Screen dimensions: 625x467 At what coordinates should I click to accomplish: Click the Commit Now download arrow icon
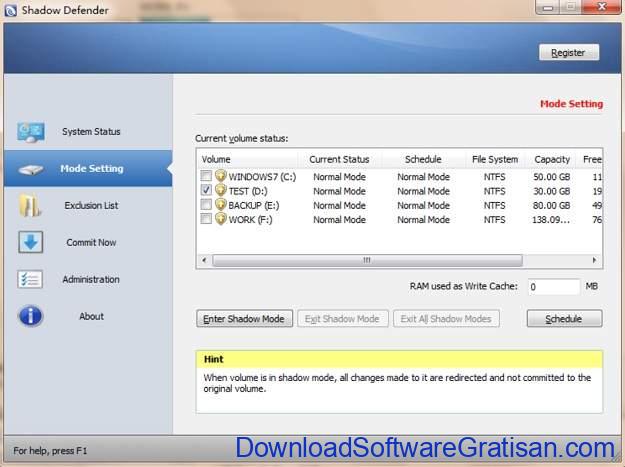click(30, 242)
